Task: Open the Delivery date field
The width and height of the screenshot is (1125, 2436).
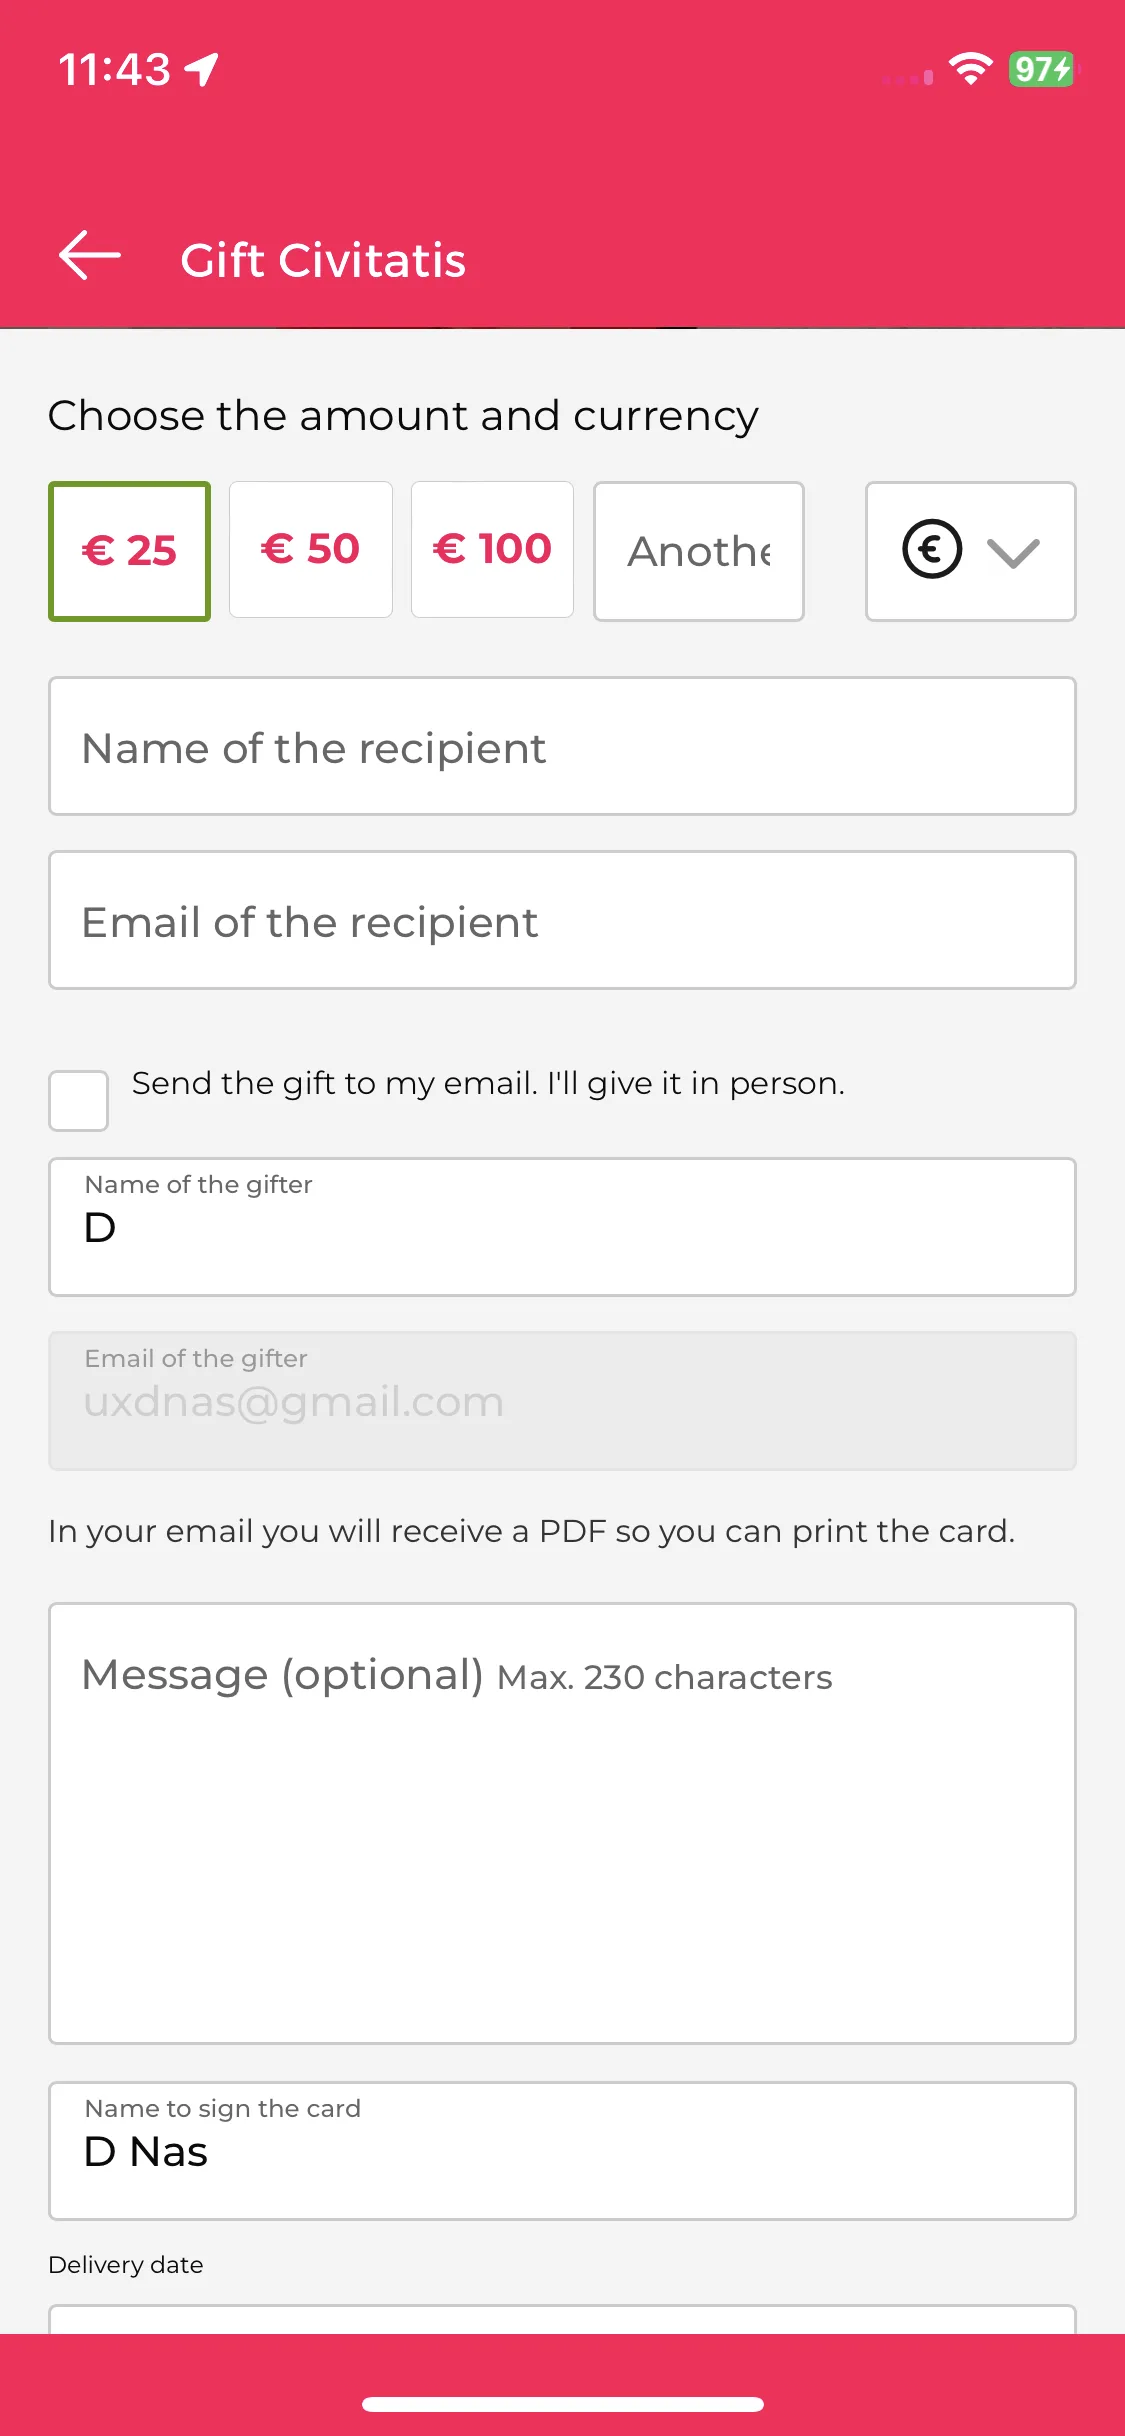Action: pyautogui.click(x=562, y=2319)
